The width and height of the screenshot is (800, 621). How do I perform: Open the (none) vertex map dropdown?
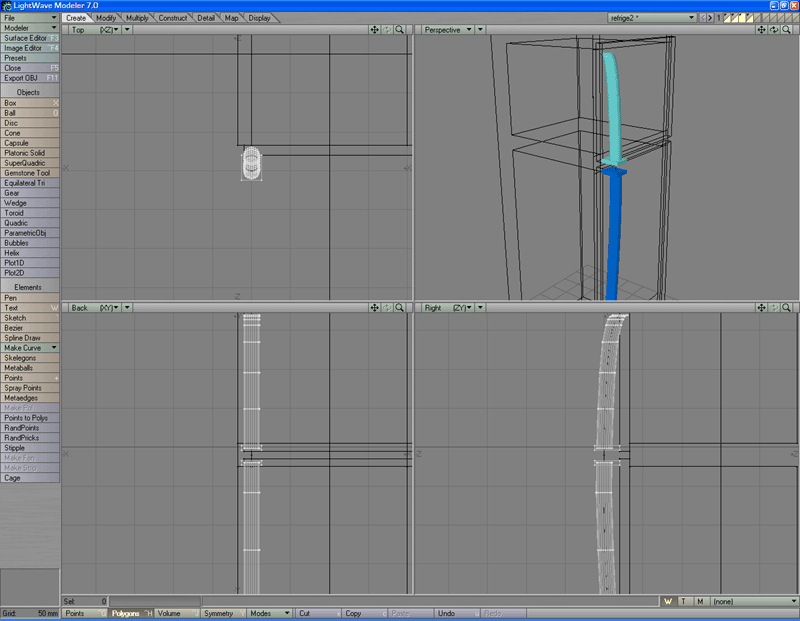pos(755,602)
